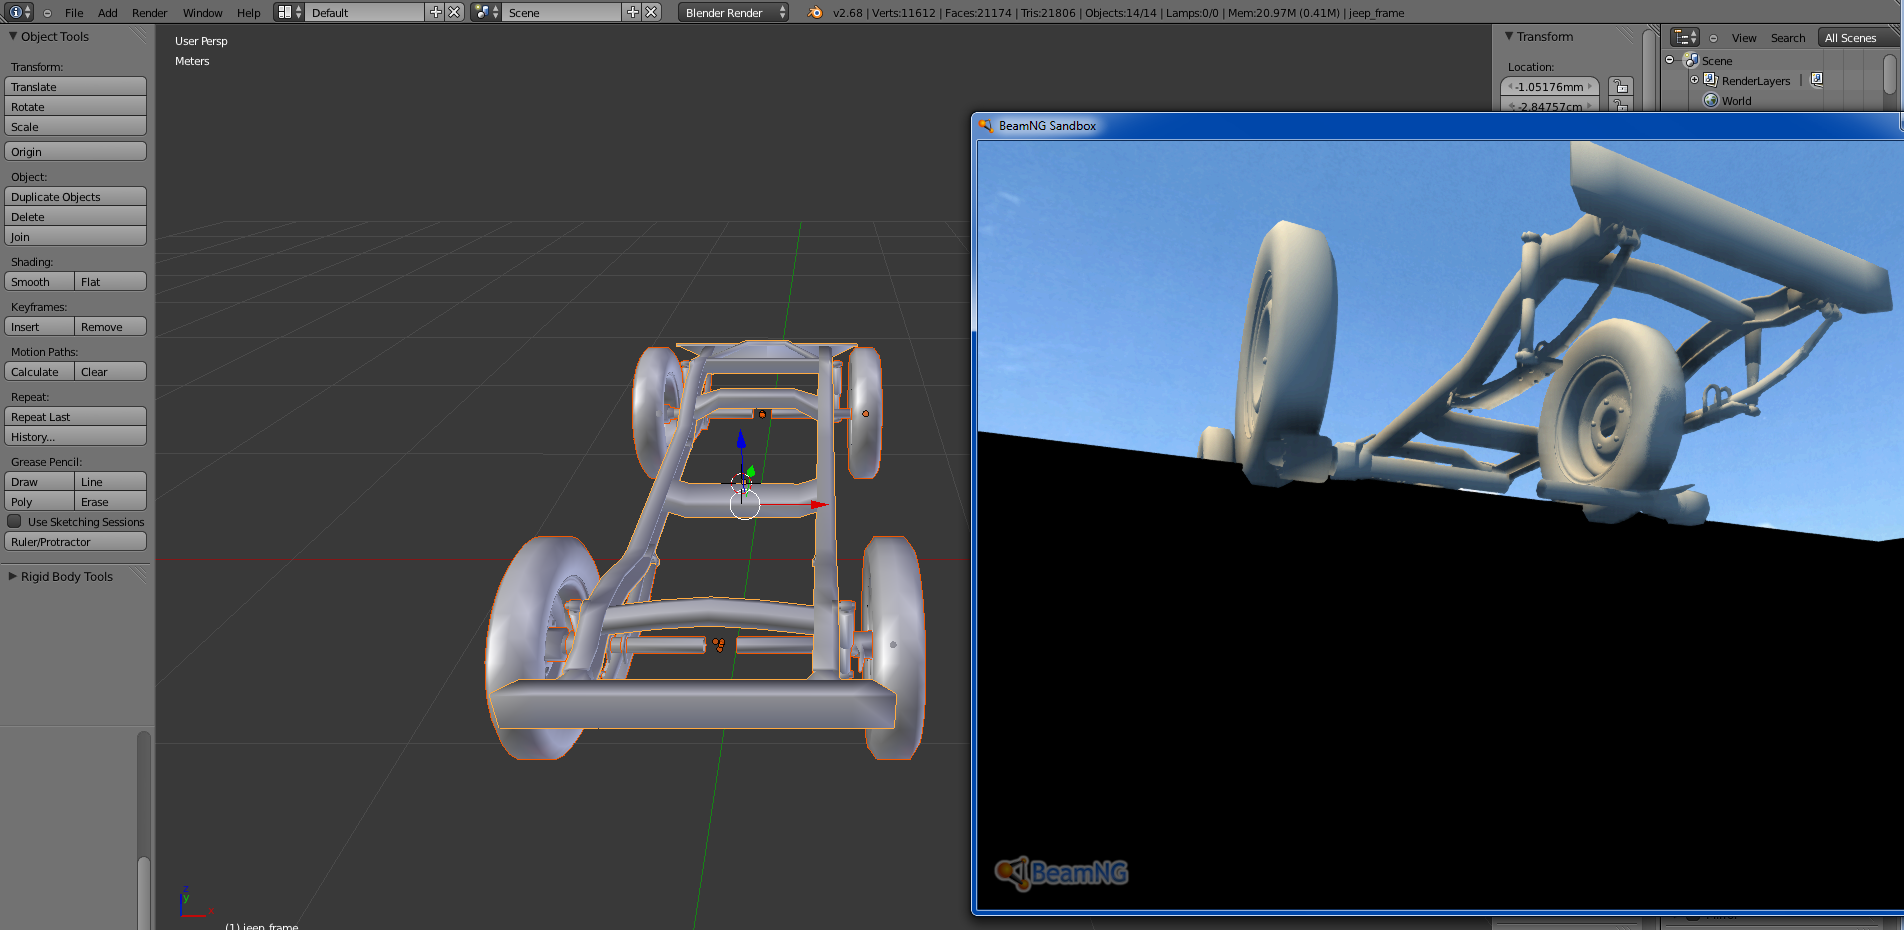The width and height of the screenshot is (1904, 930).
Task: Toggle lock on Y location
Action: pyautogui.click(x=1621, y=105)
